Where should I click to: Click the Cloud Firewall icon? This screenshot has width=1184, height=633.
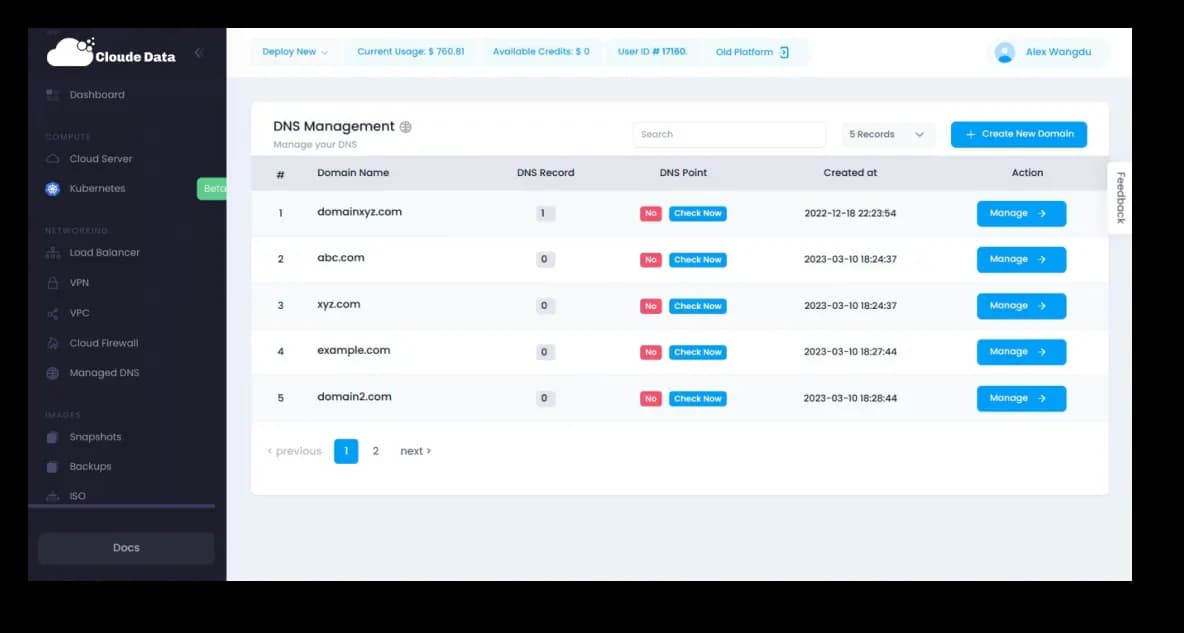[52, 343]
